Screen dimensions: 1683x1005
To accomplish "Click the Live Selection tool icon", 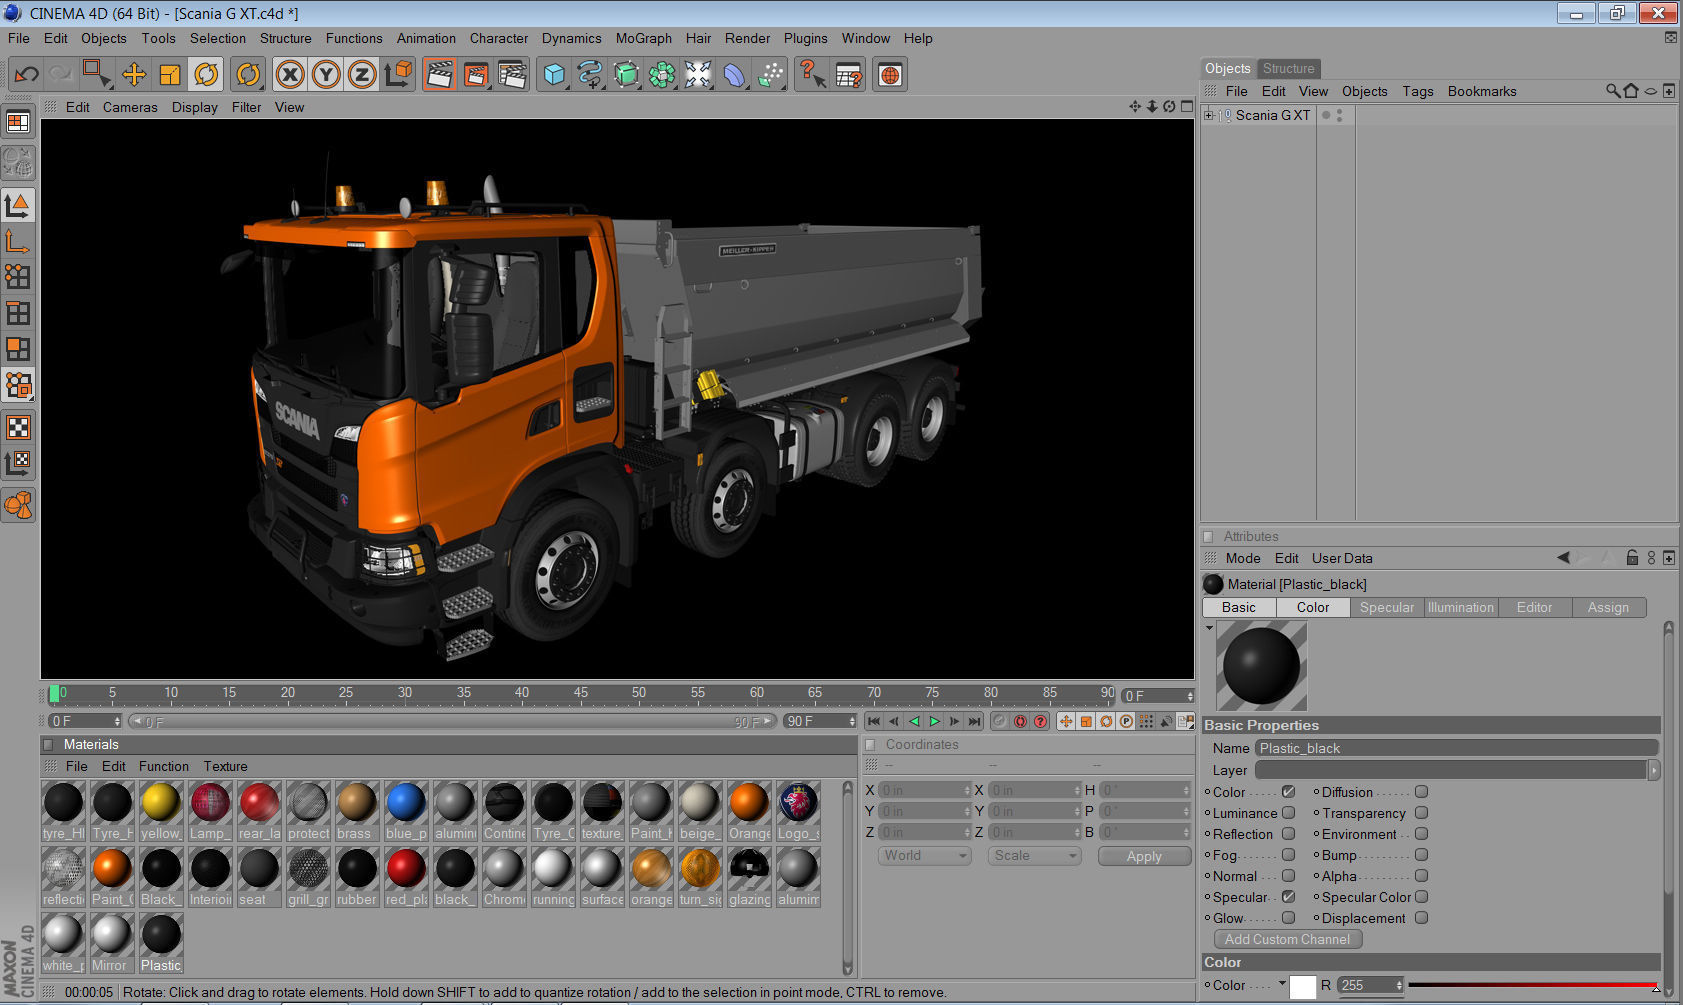I will click(97, 74).
